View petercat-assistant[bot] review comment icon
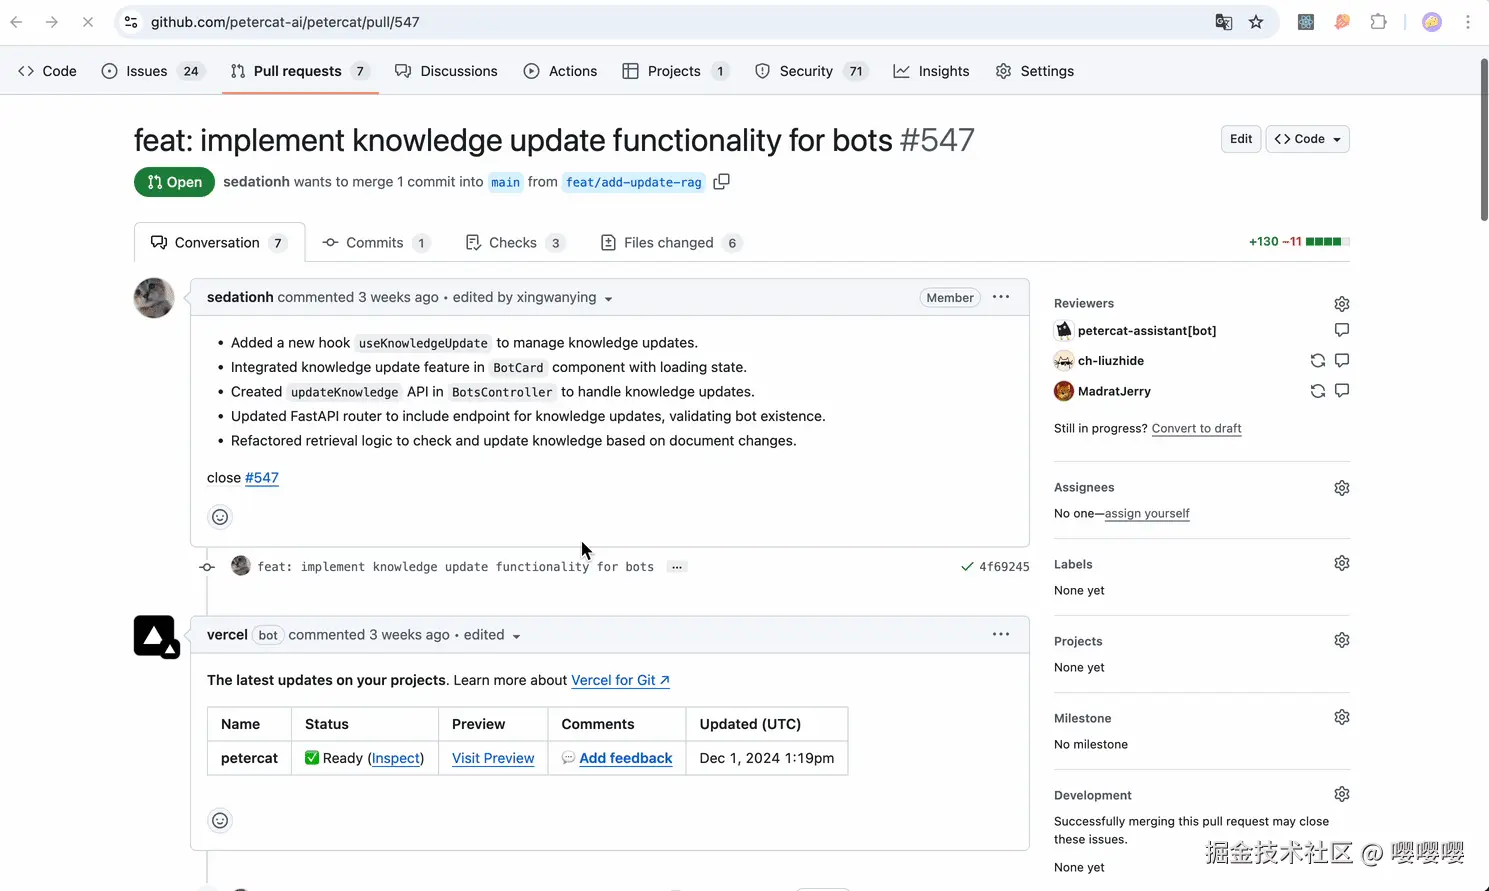 point(1342,330)
